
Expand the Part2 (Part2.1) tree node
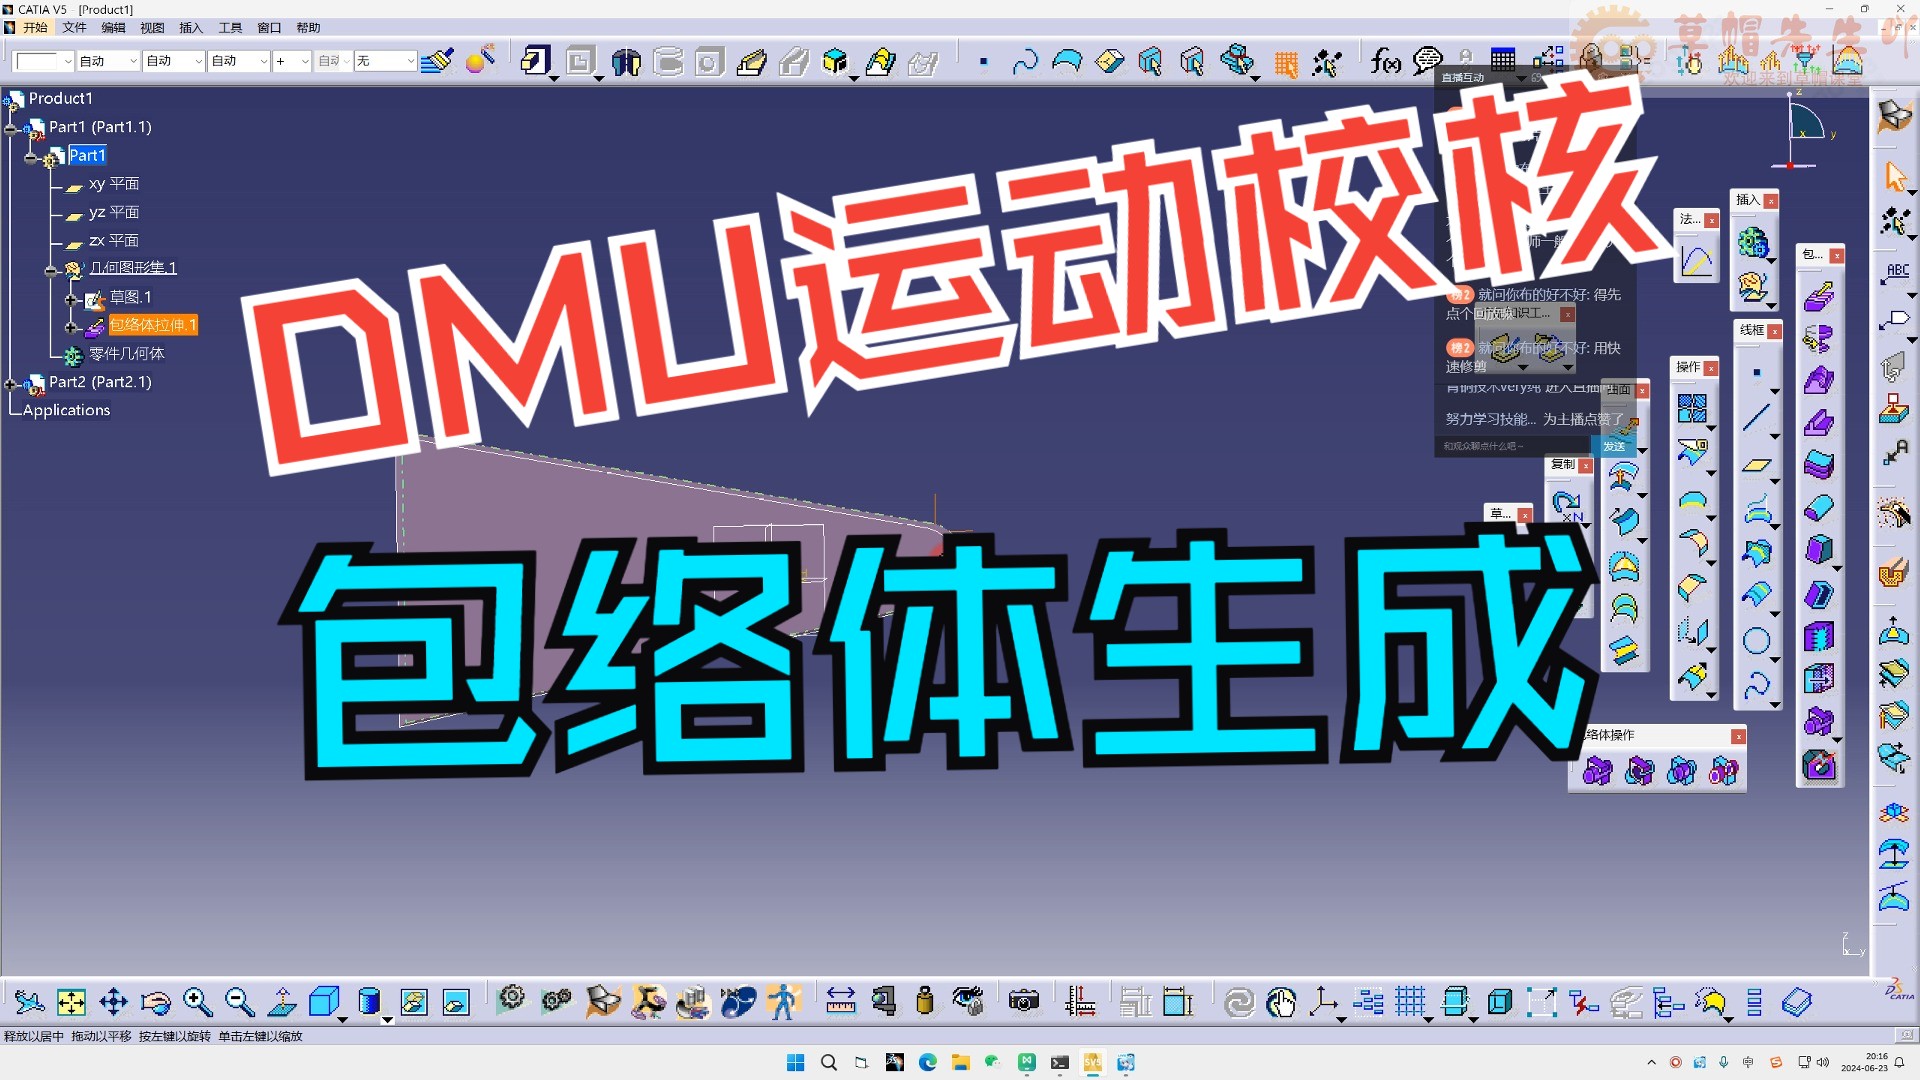[12, 382]
